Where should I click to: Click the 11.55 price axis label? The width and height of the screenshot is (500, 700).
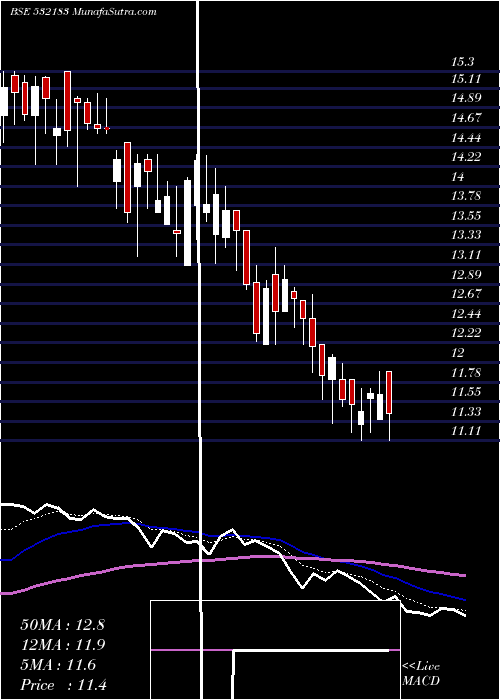[x=467, y=392]
